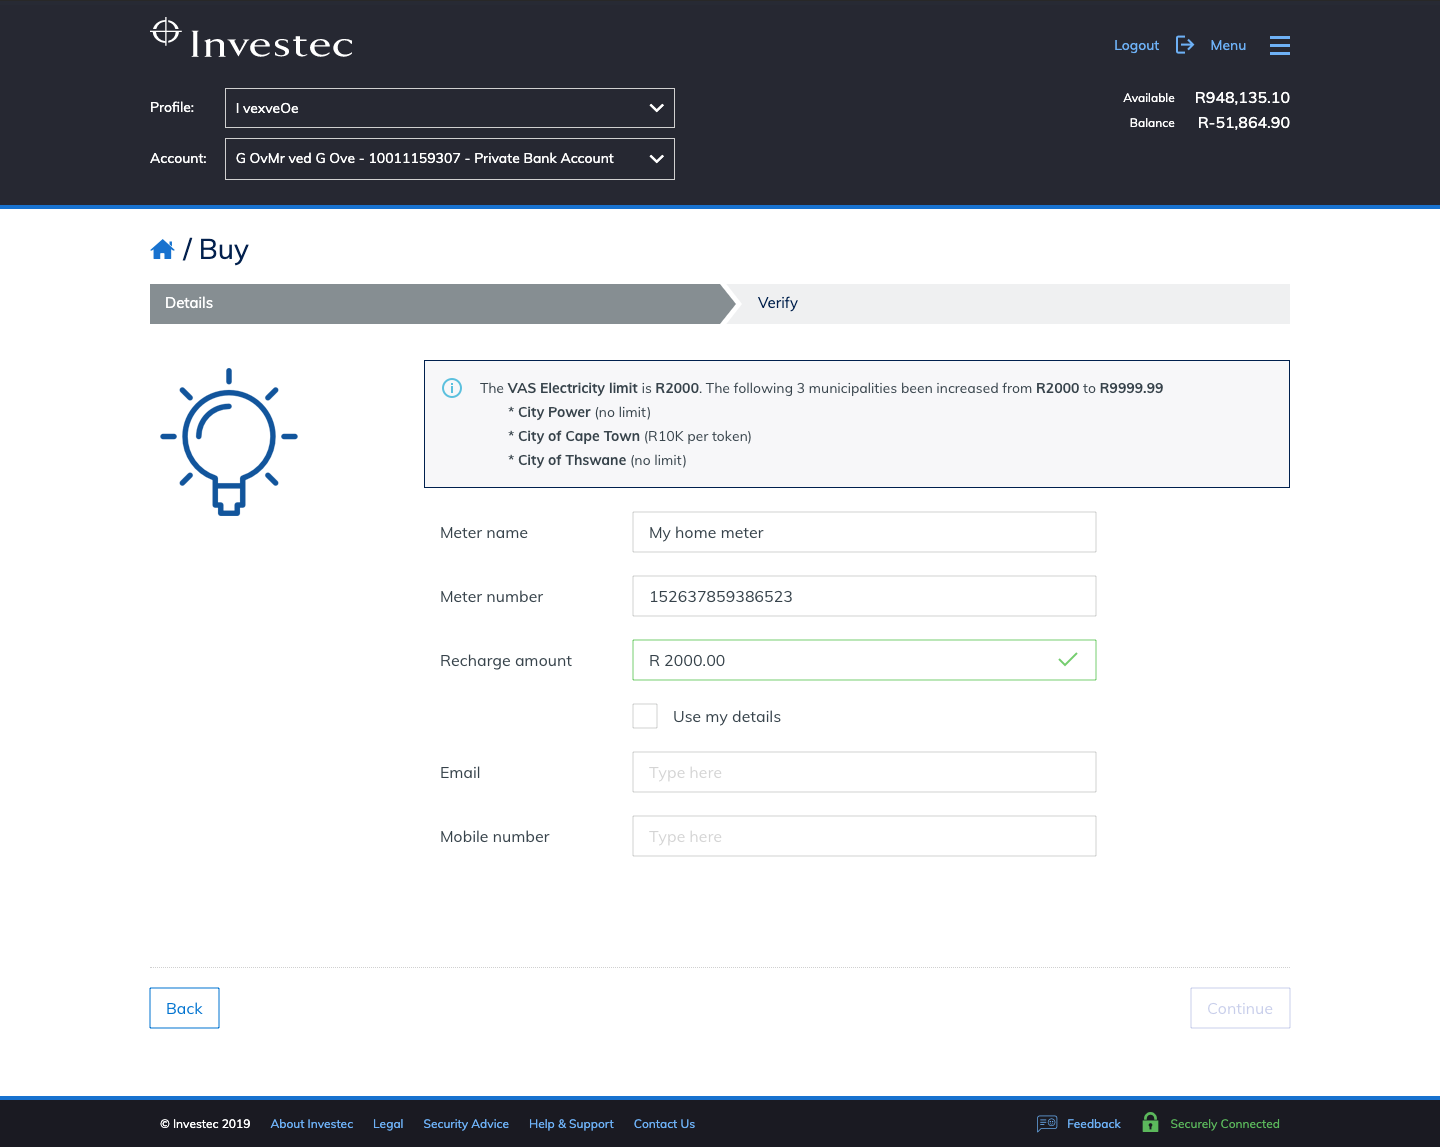This screenshot has height=1147, width=1440.
Task: Open the Help & Support link
Action: (x=571, y=1124)
